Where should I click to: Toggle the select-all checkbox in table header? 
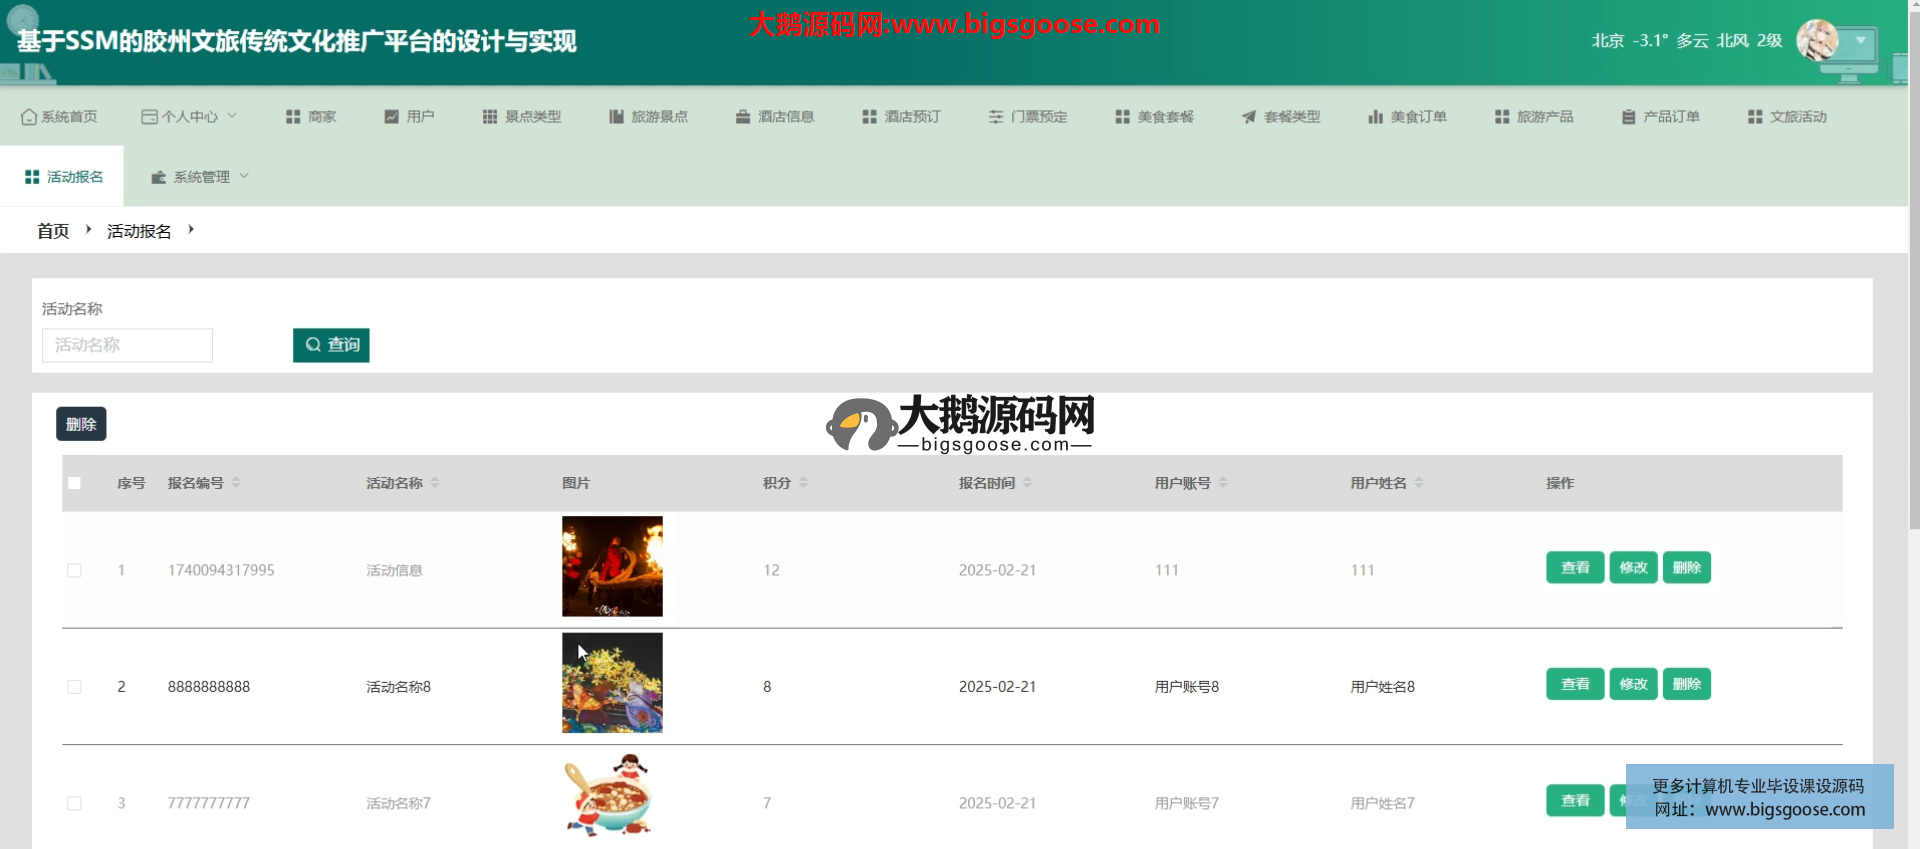pyautogui.click(x=74, y=483)
